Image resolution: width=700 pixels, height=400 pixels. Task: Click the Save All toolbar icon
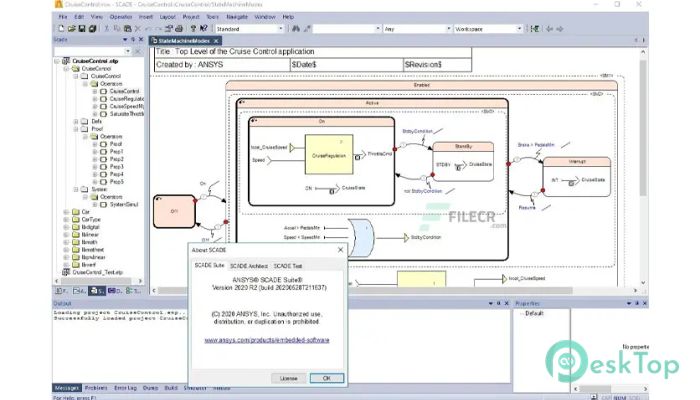tap(92, 29)
